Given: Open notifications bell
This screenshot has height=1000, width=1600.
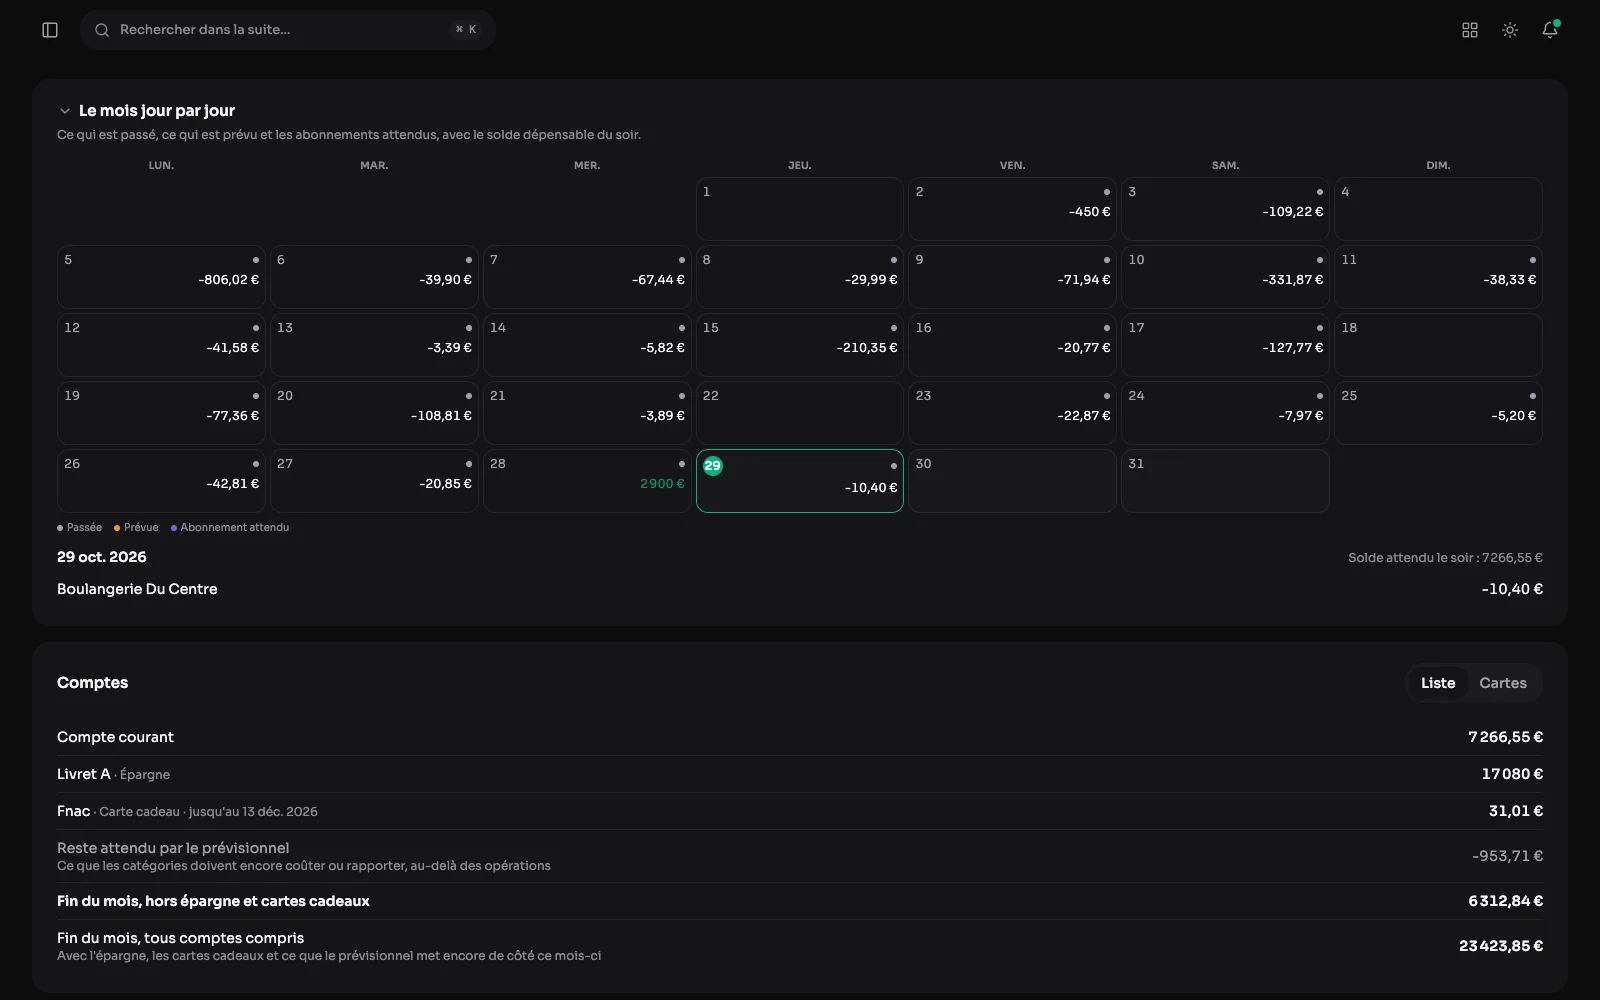Looking at the screenshot, I should click(1550, 30).
